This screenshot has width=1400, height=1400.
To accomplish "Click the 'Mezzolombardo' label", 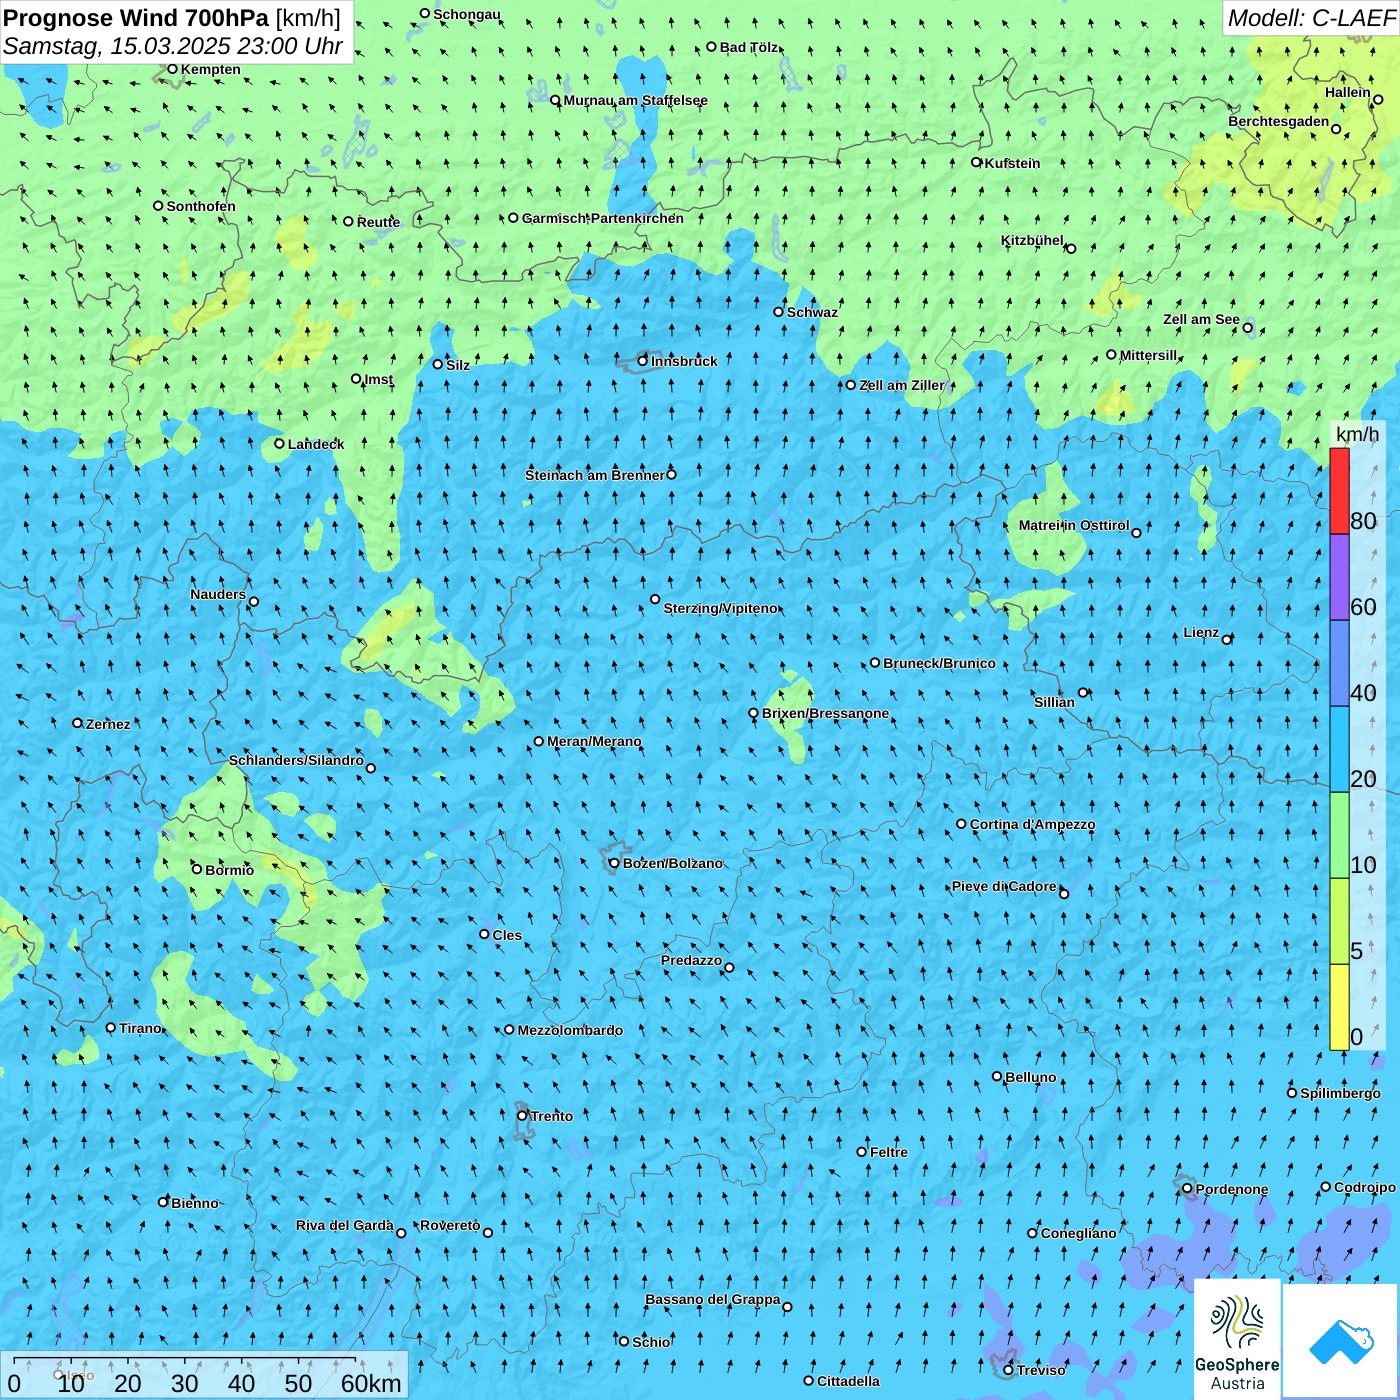I will (x=570, y=1030).
